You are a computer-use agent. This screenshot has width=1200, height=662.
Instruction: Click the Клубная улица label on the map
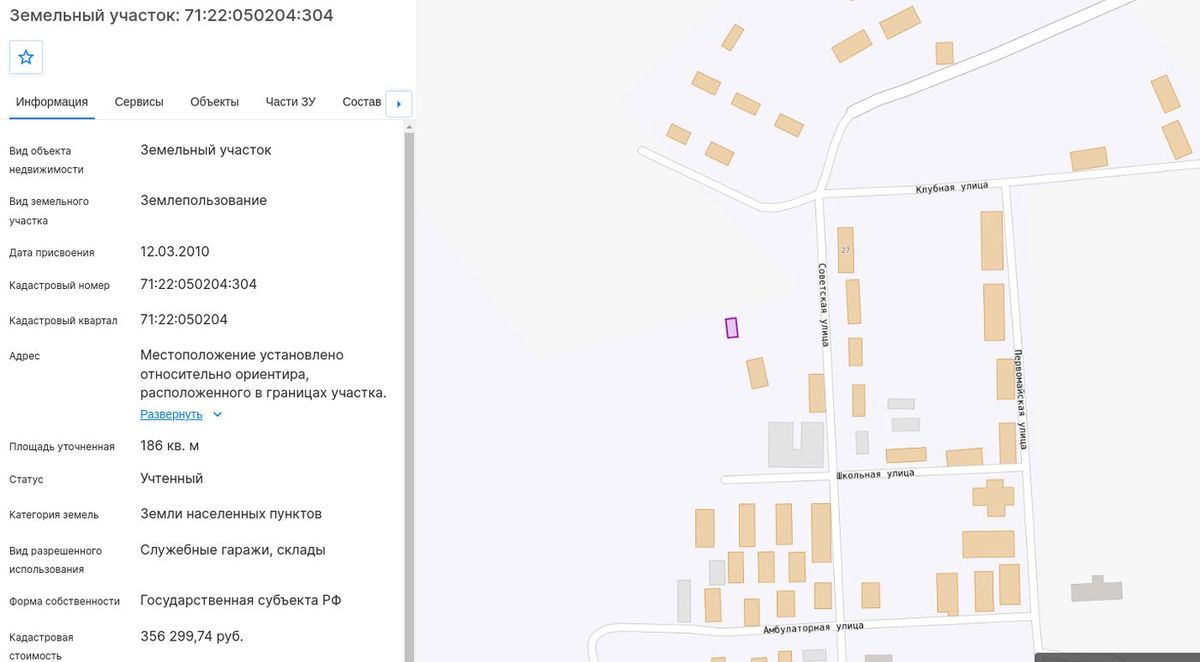click(952, 186)
